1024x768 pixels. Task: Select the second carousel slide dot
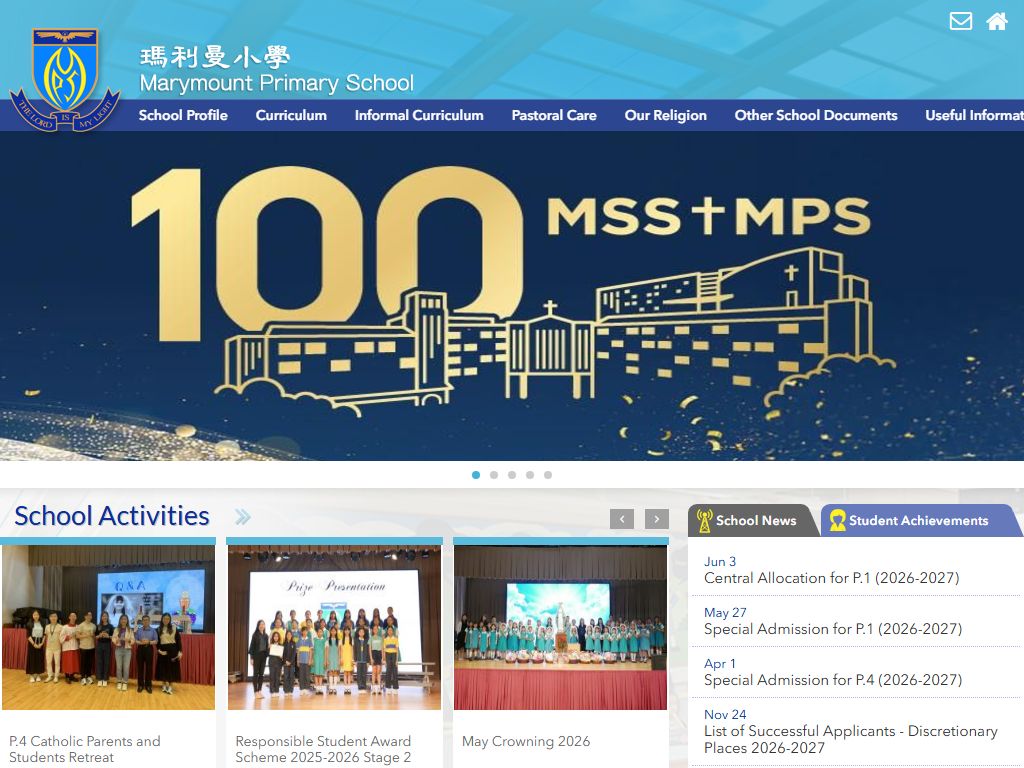point(494,475)
